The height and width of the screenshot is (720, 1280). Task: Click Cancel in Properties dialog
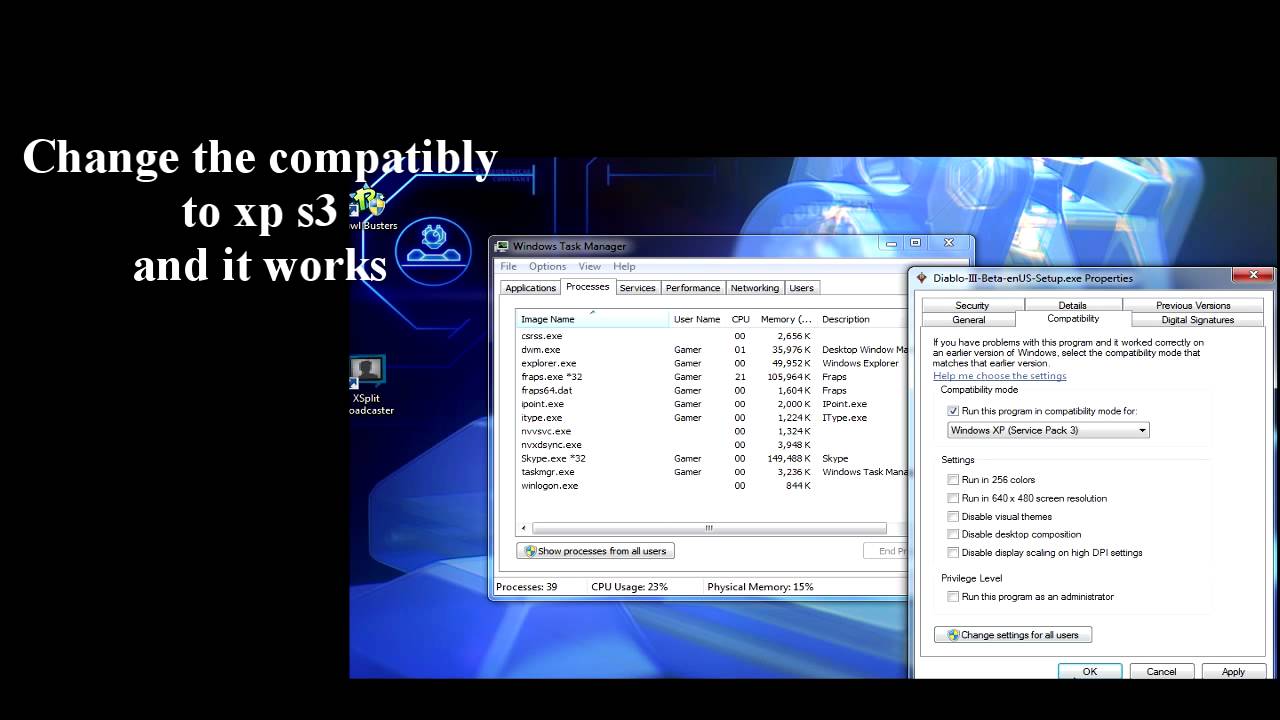[1161, 672]
